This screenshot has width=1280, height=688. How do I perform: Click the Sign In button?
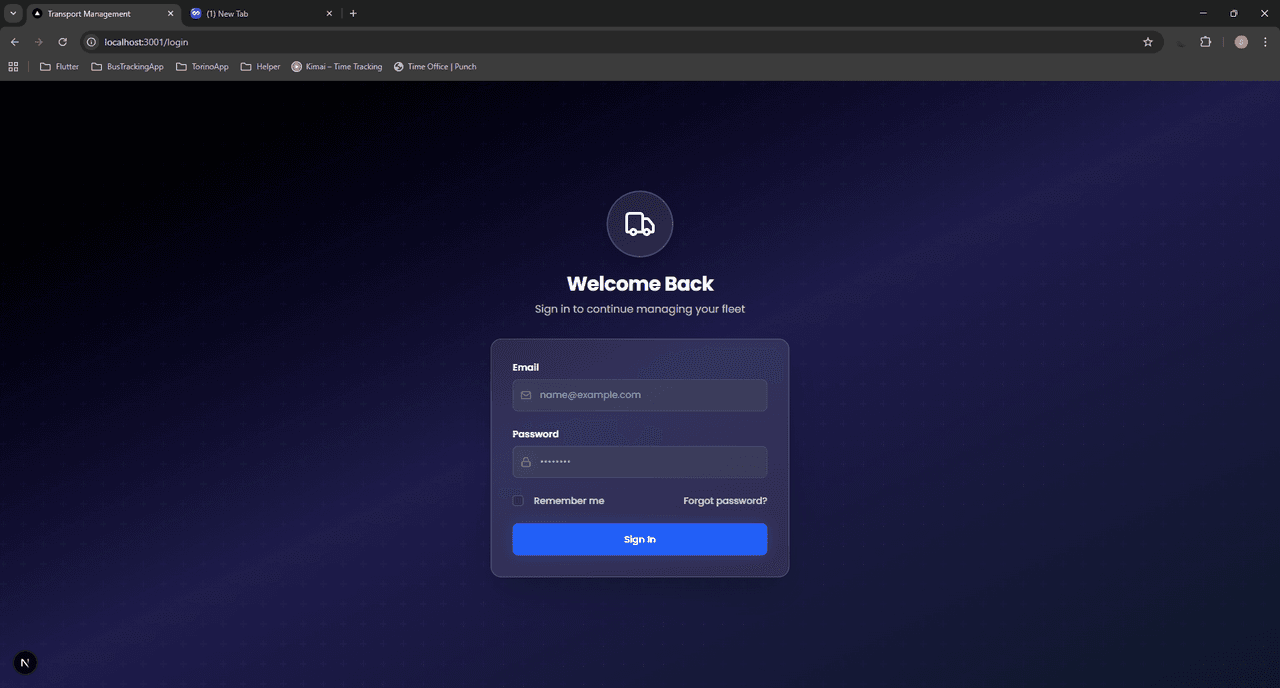click(x=640, y=539)
